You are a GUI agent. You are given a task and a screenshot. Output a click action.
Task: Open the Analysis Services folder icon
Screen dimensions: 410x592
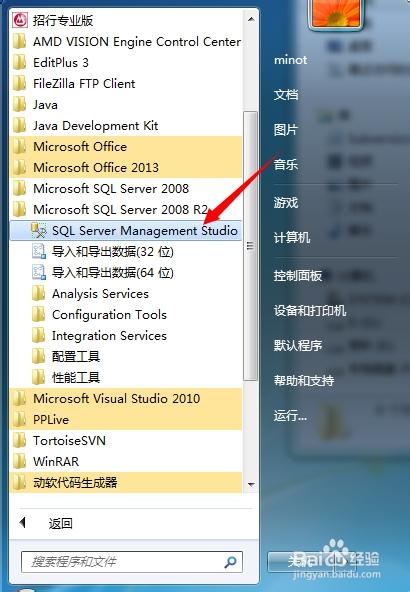(x=39, y=293)
